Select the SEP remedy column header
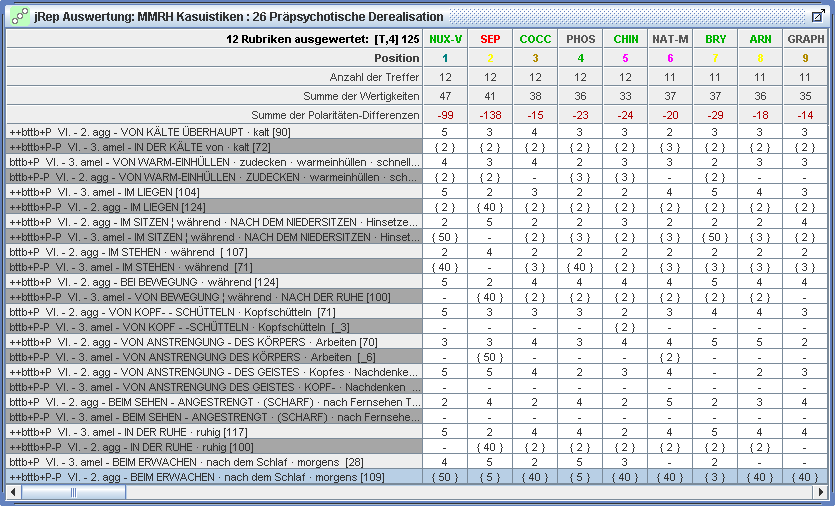 tap(490, 39)
